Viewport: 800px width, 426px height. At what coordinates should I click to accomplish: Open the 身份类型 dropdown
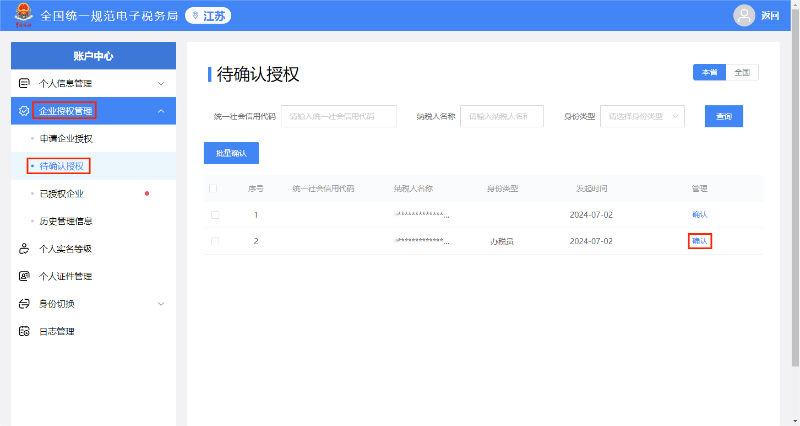[x=642, y=116]
